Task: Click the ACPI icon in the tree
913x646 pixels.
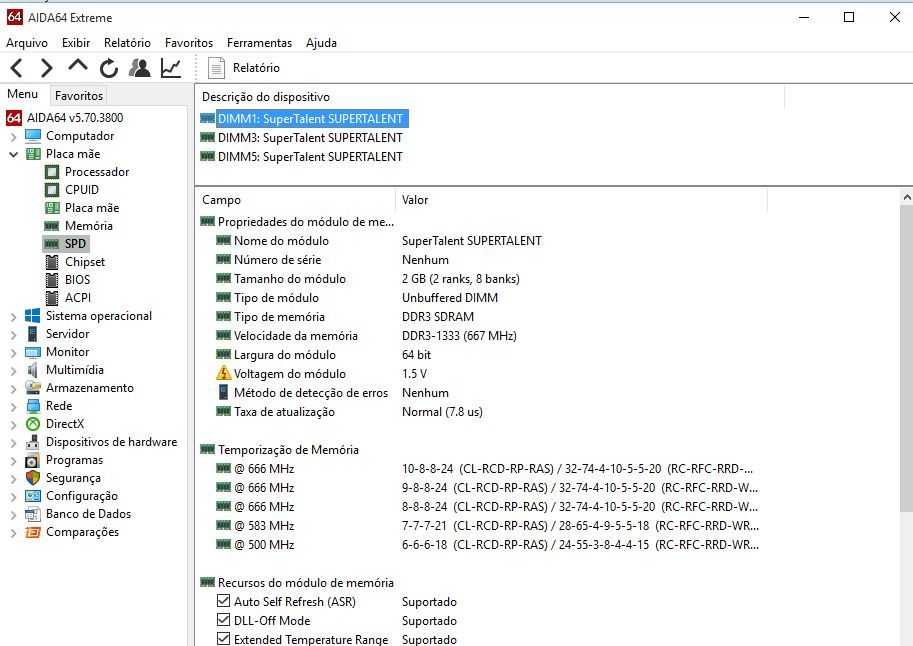Action: [52, 298]
